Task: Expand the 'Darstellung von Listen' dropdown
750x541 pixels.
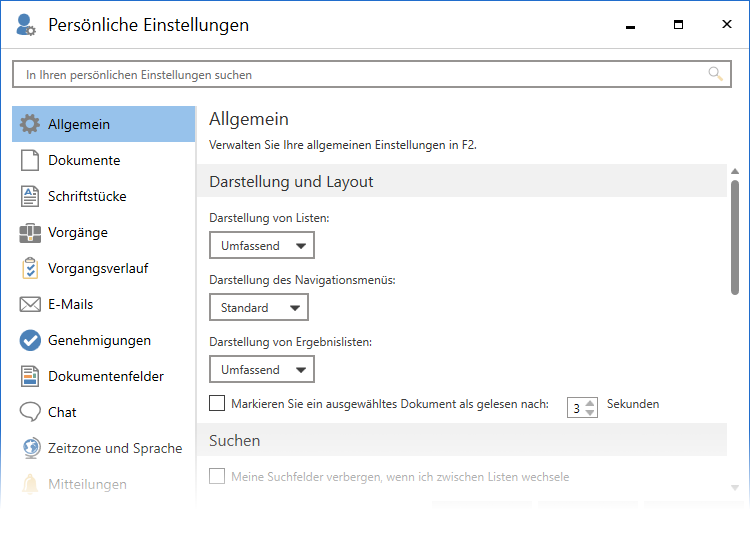Action: (262, 245)
